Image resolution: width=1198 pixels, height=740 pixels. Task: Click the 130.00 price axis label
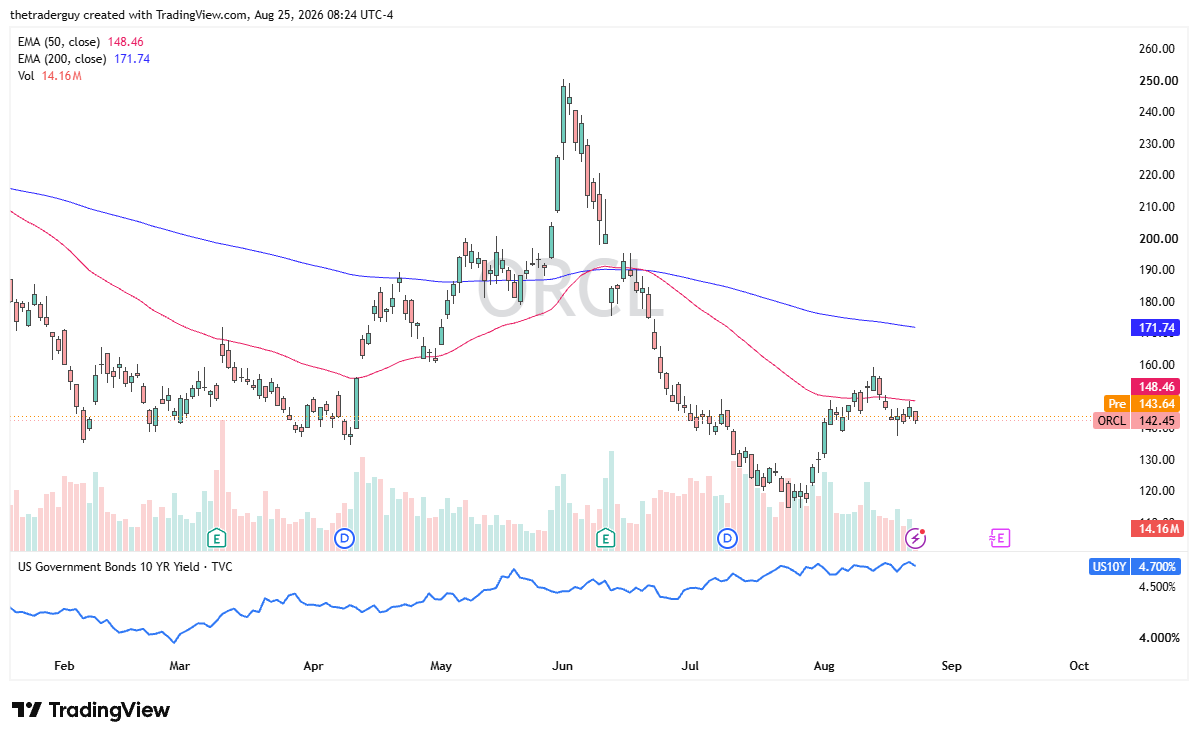tap(1157, 460)
